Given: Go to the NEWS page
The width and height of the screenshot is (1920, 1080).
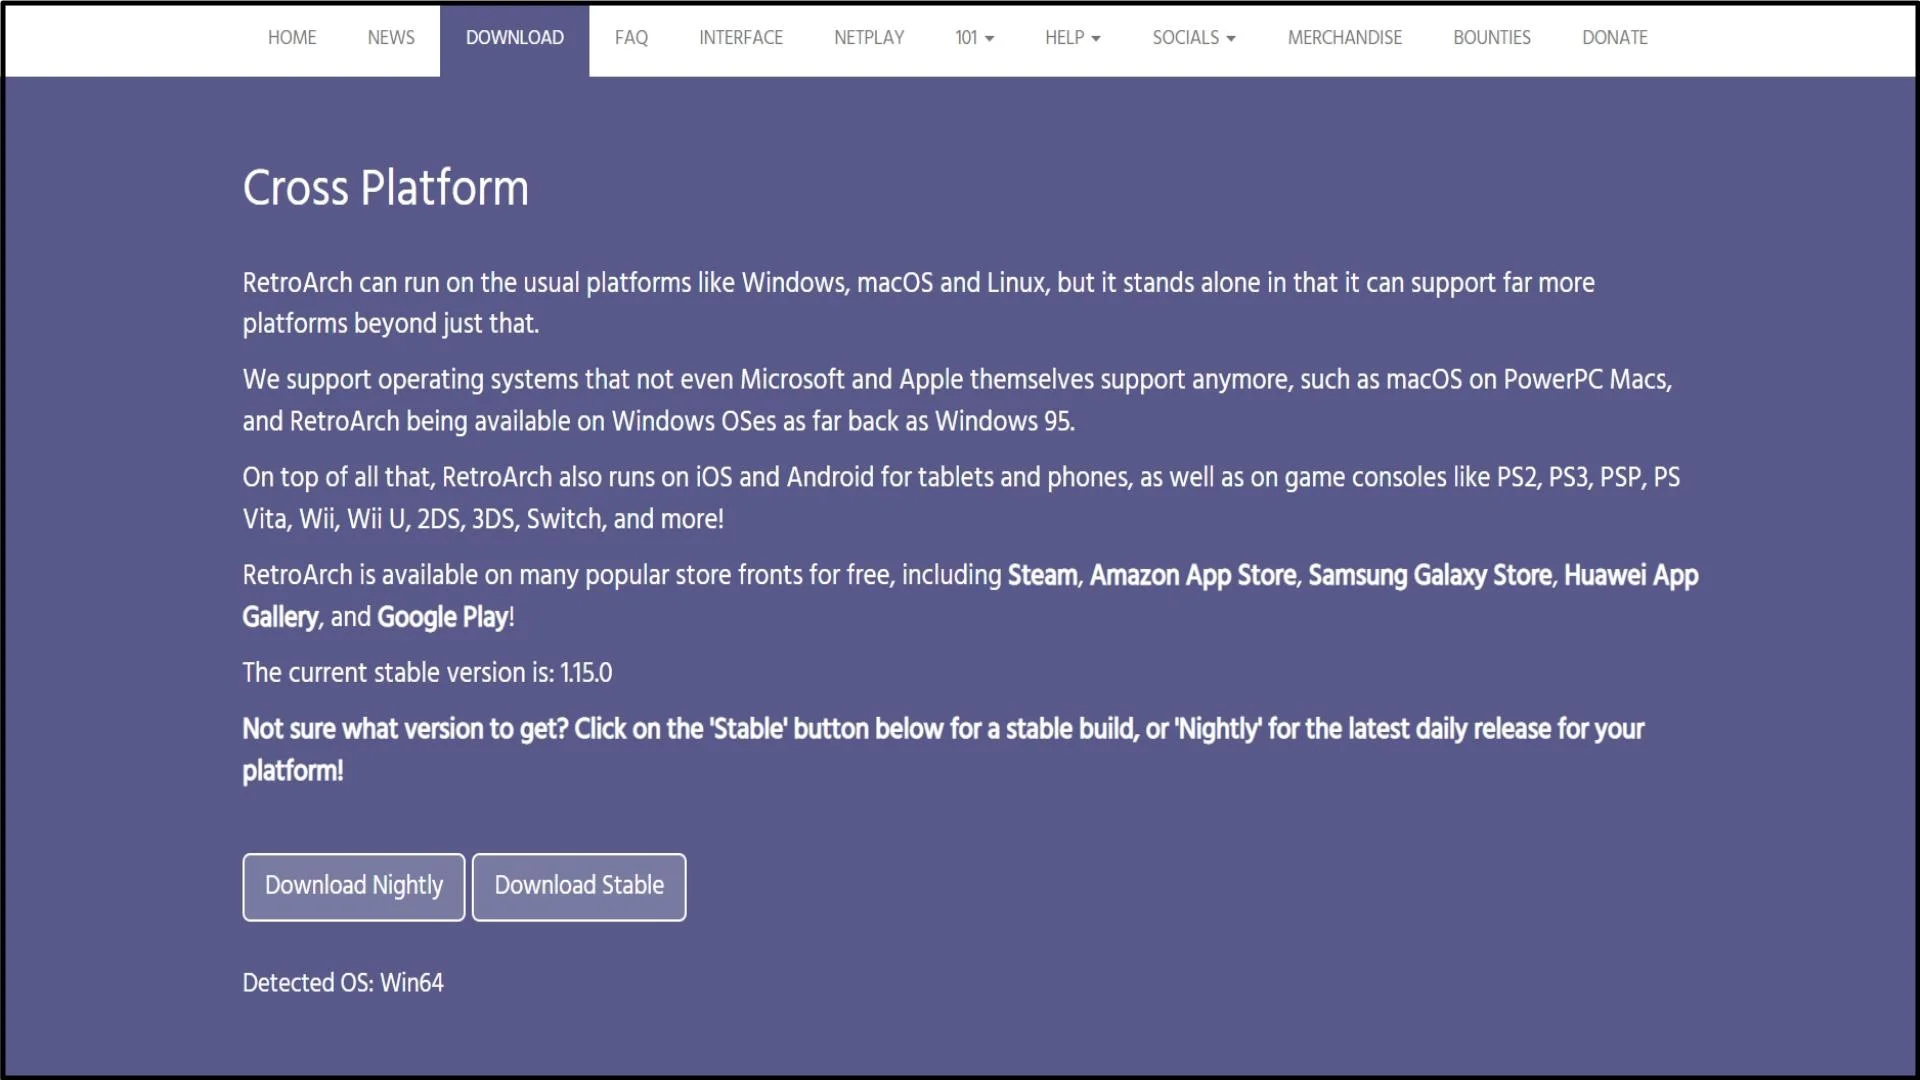Looking at the screenshot, I should [x=390, y=38].
